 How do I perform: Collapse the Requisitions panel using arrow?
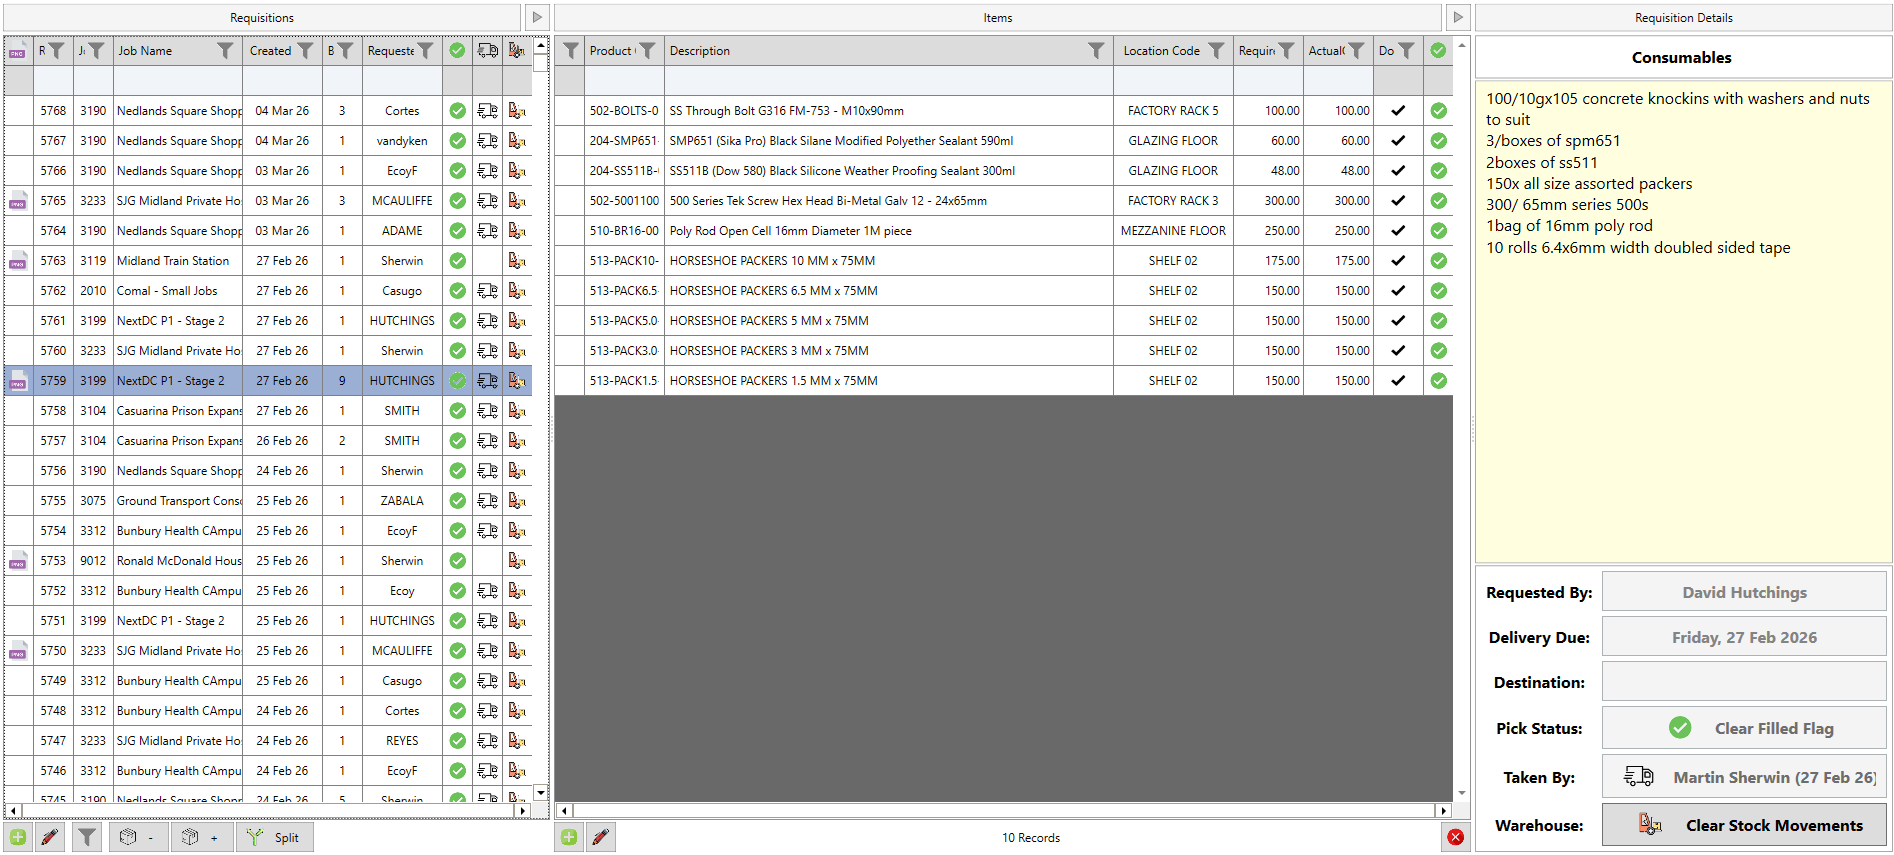(x=537, y=17)
